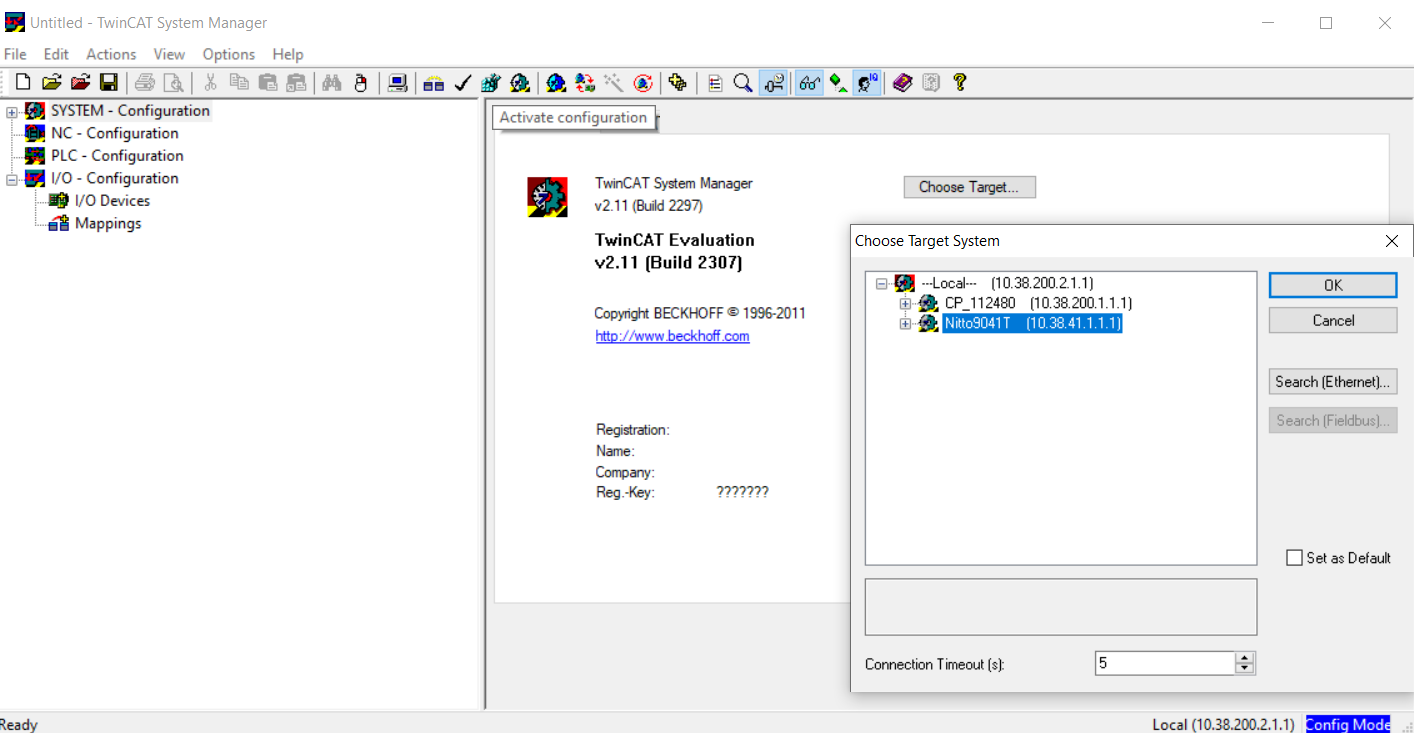Create a new configuration with New icon

tap(23, 83)
